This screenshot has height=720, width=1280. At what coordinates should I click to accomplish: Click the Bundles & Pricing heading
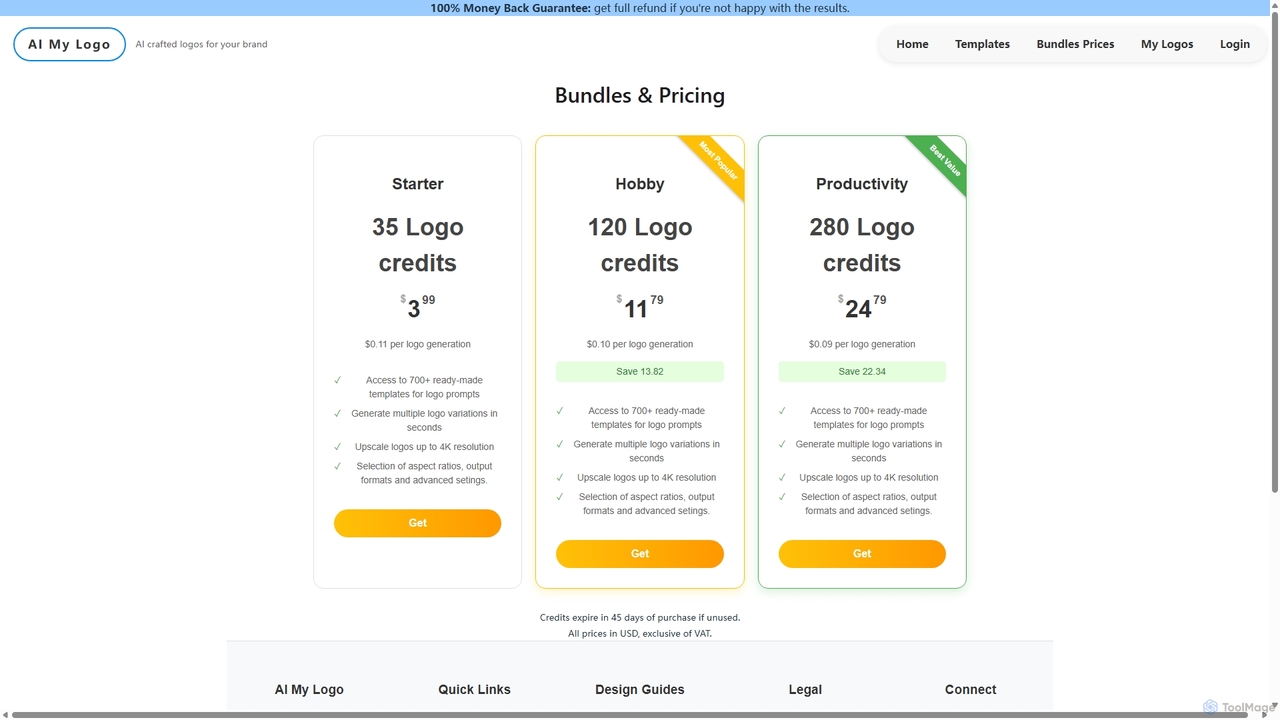point(640,96)
